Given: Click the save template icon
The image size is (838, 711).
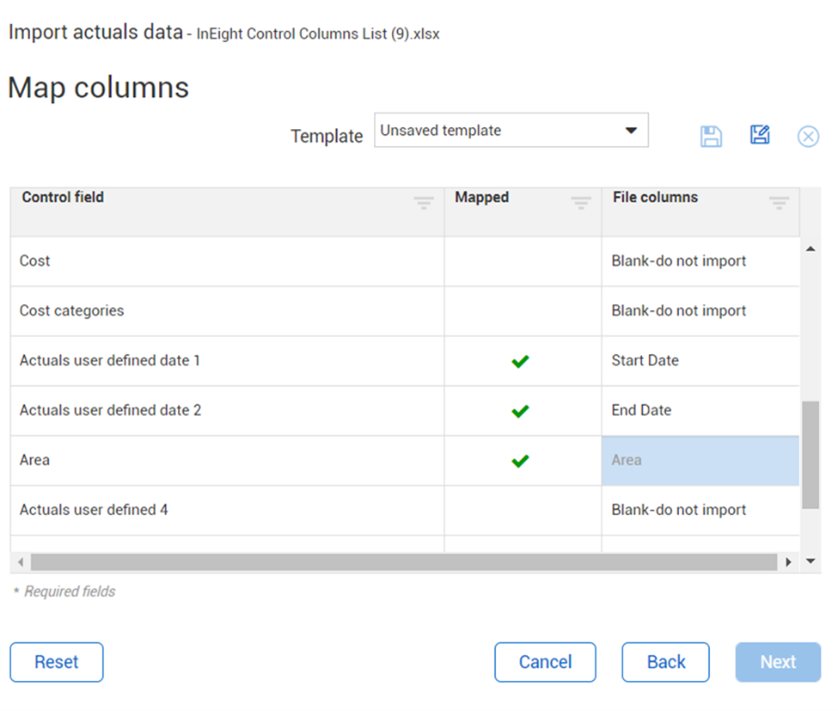Looking at the screenshot, I should click(711, 137).
